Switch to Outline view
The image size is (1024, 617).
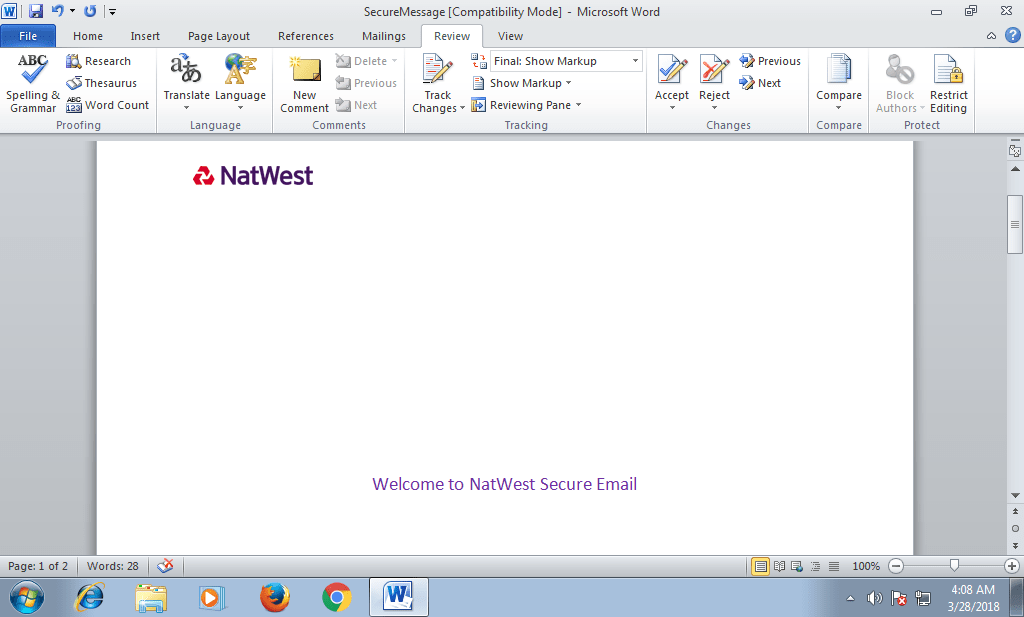[x=815, y=566]
